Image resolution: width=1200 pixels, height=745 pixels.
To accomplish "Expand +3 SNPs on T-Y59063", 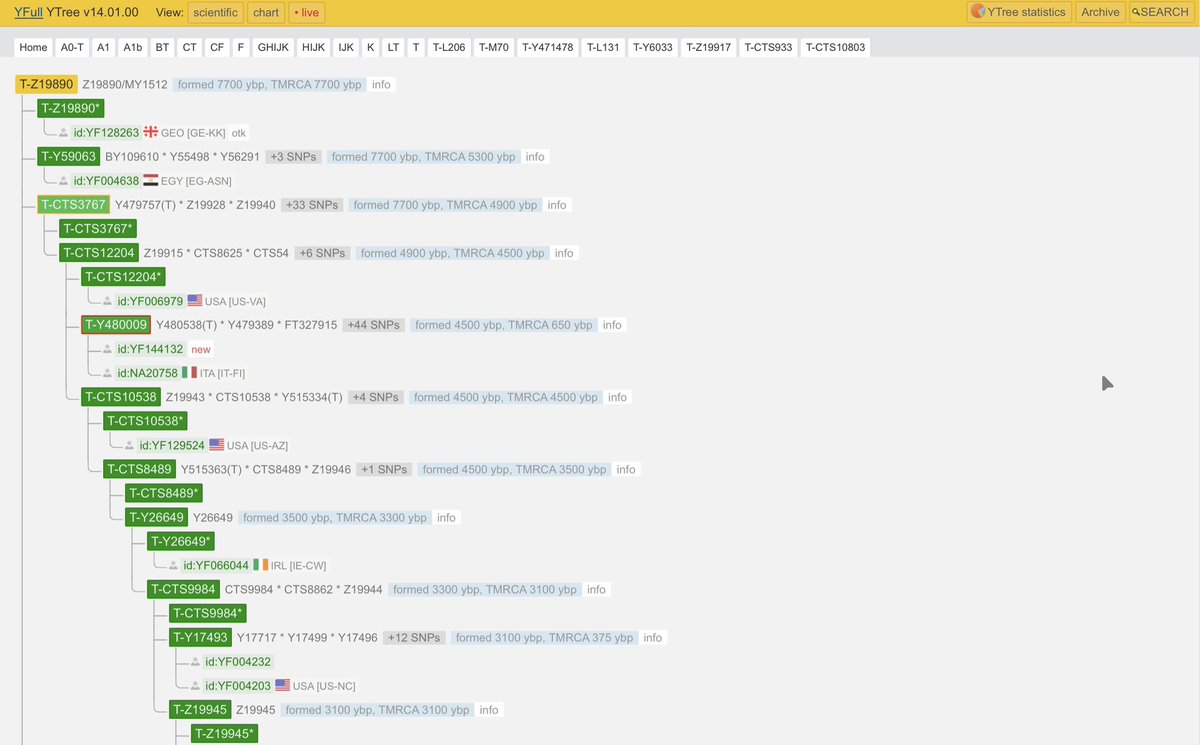I will click(294, 157).
